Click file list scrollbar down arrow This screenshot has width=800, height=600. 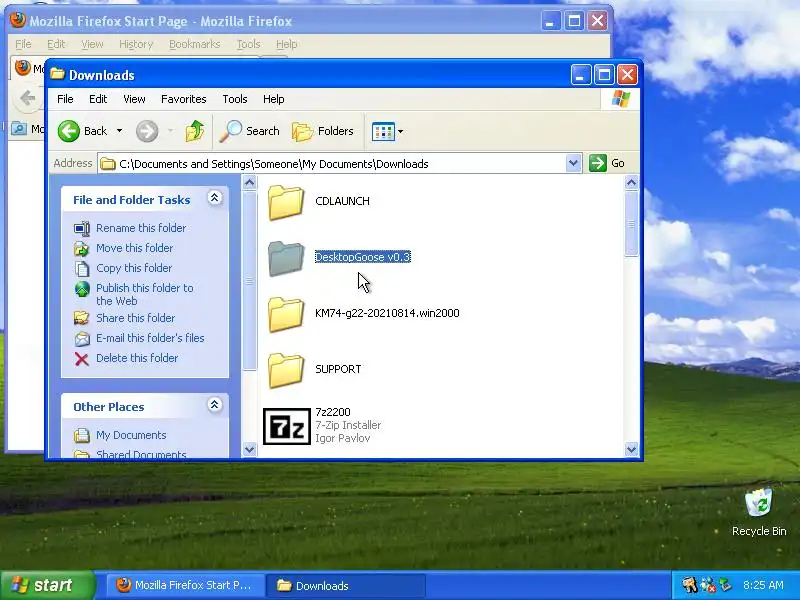click(x=631, y=449)
